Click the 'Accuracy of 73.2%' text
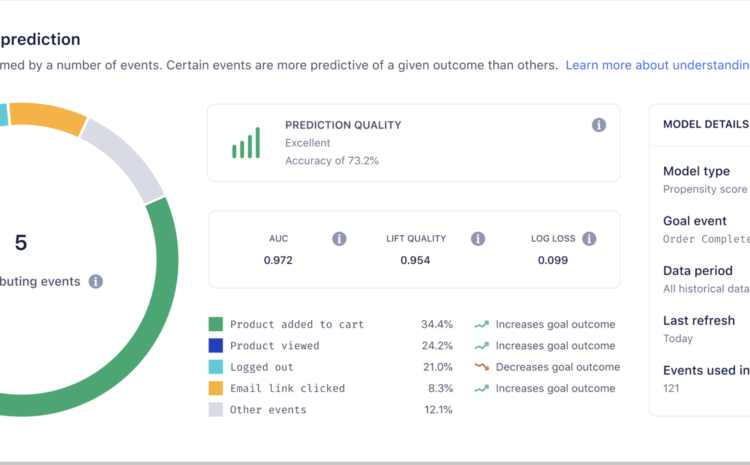Screen dimensions: 750x465 [332, 161]
